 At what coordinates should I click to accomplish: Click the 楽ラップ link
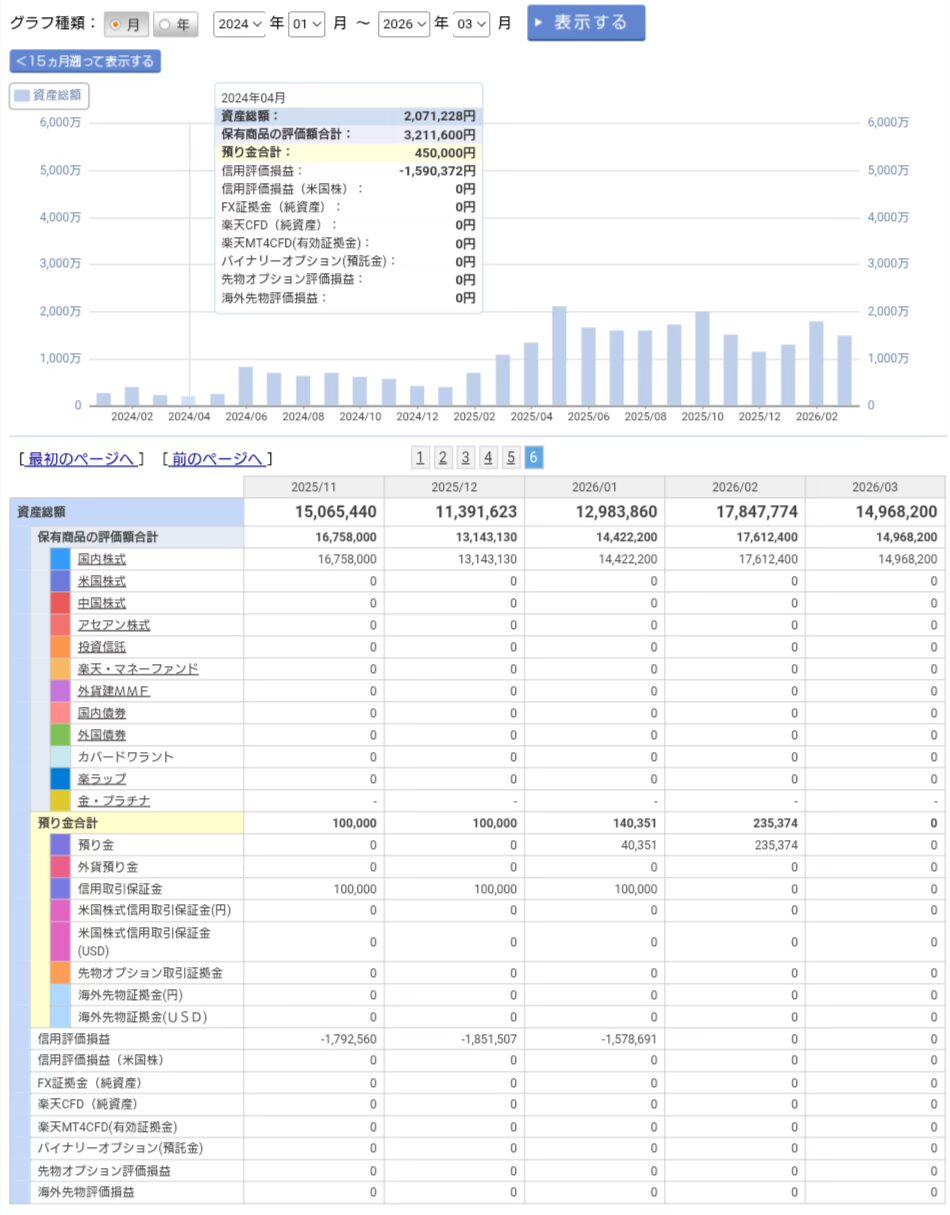point(102,779)
